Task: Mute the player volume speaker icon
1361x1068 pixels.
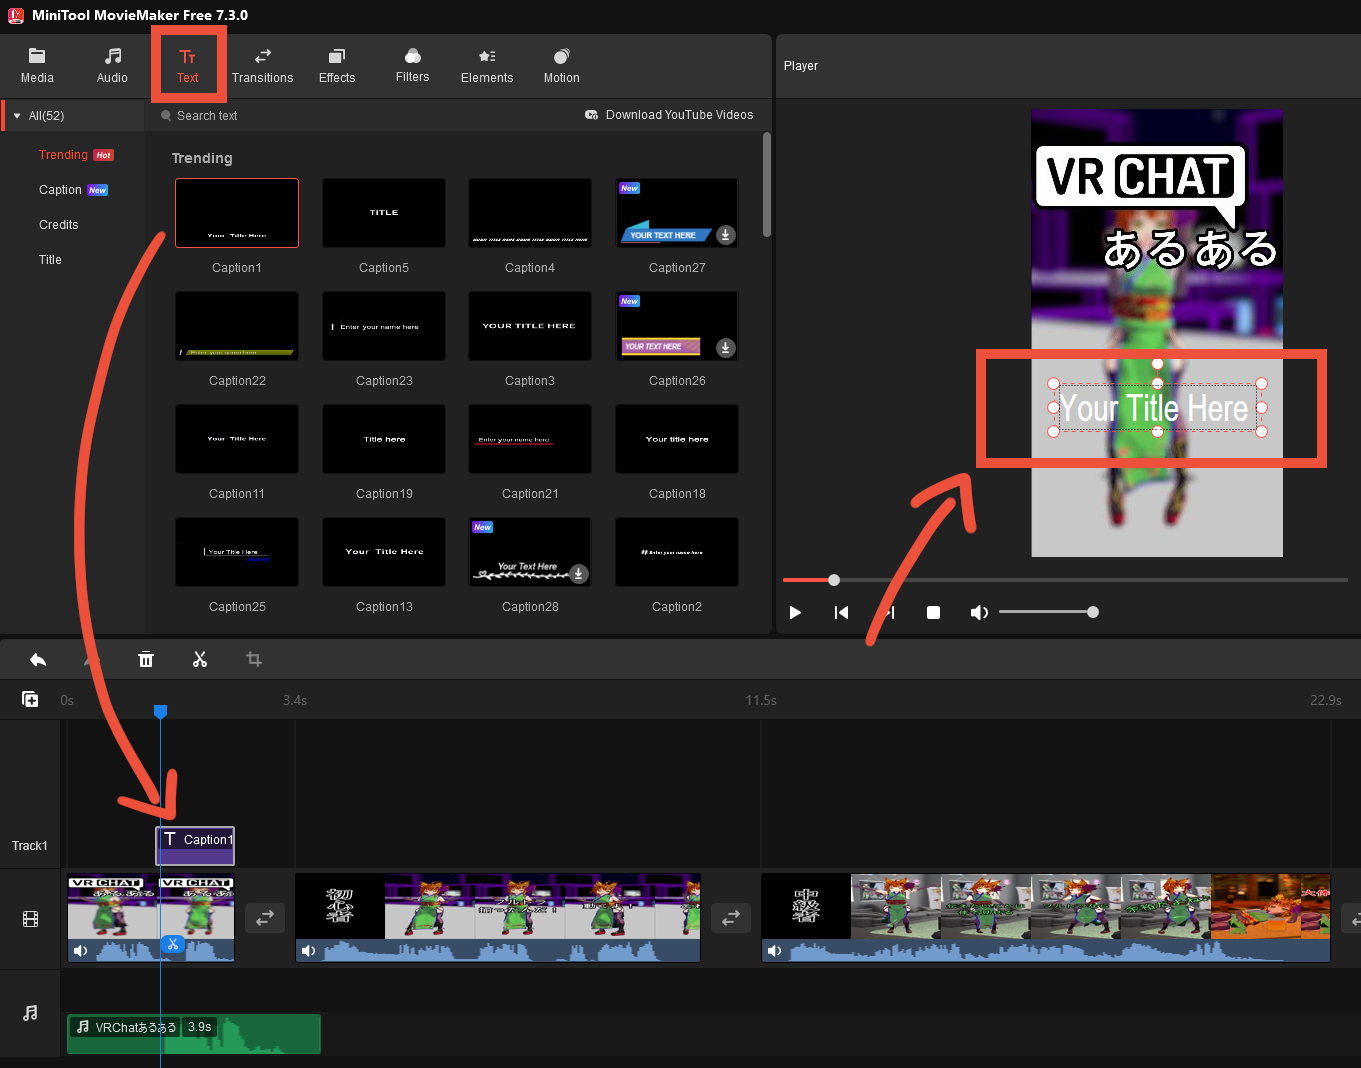Action: coord(979,612)
